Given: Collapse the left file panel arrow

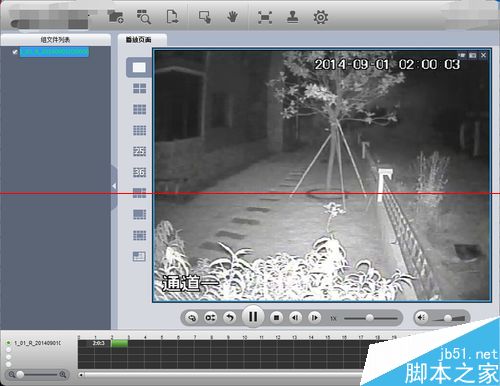Looking at the screenshot, I should [114, 186].
